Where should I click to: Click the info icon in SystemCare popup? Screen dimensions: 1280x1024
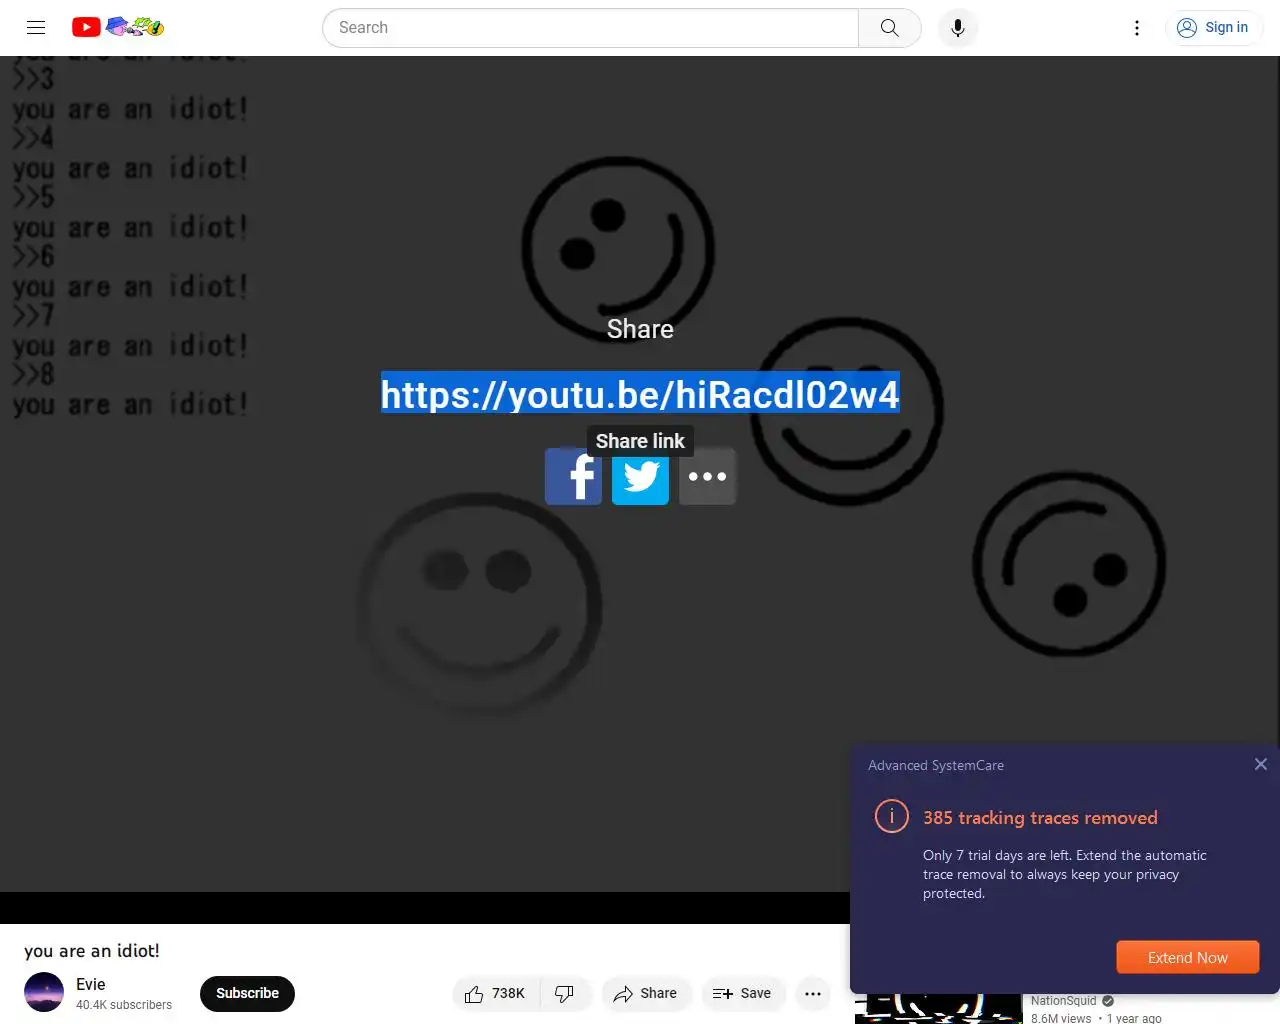coord(891,816)
